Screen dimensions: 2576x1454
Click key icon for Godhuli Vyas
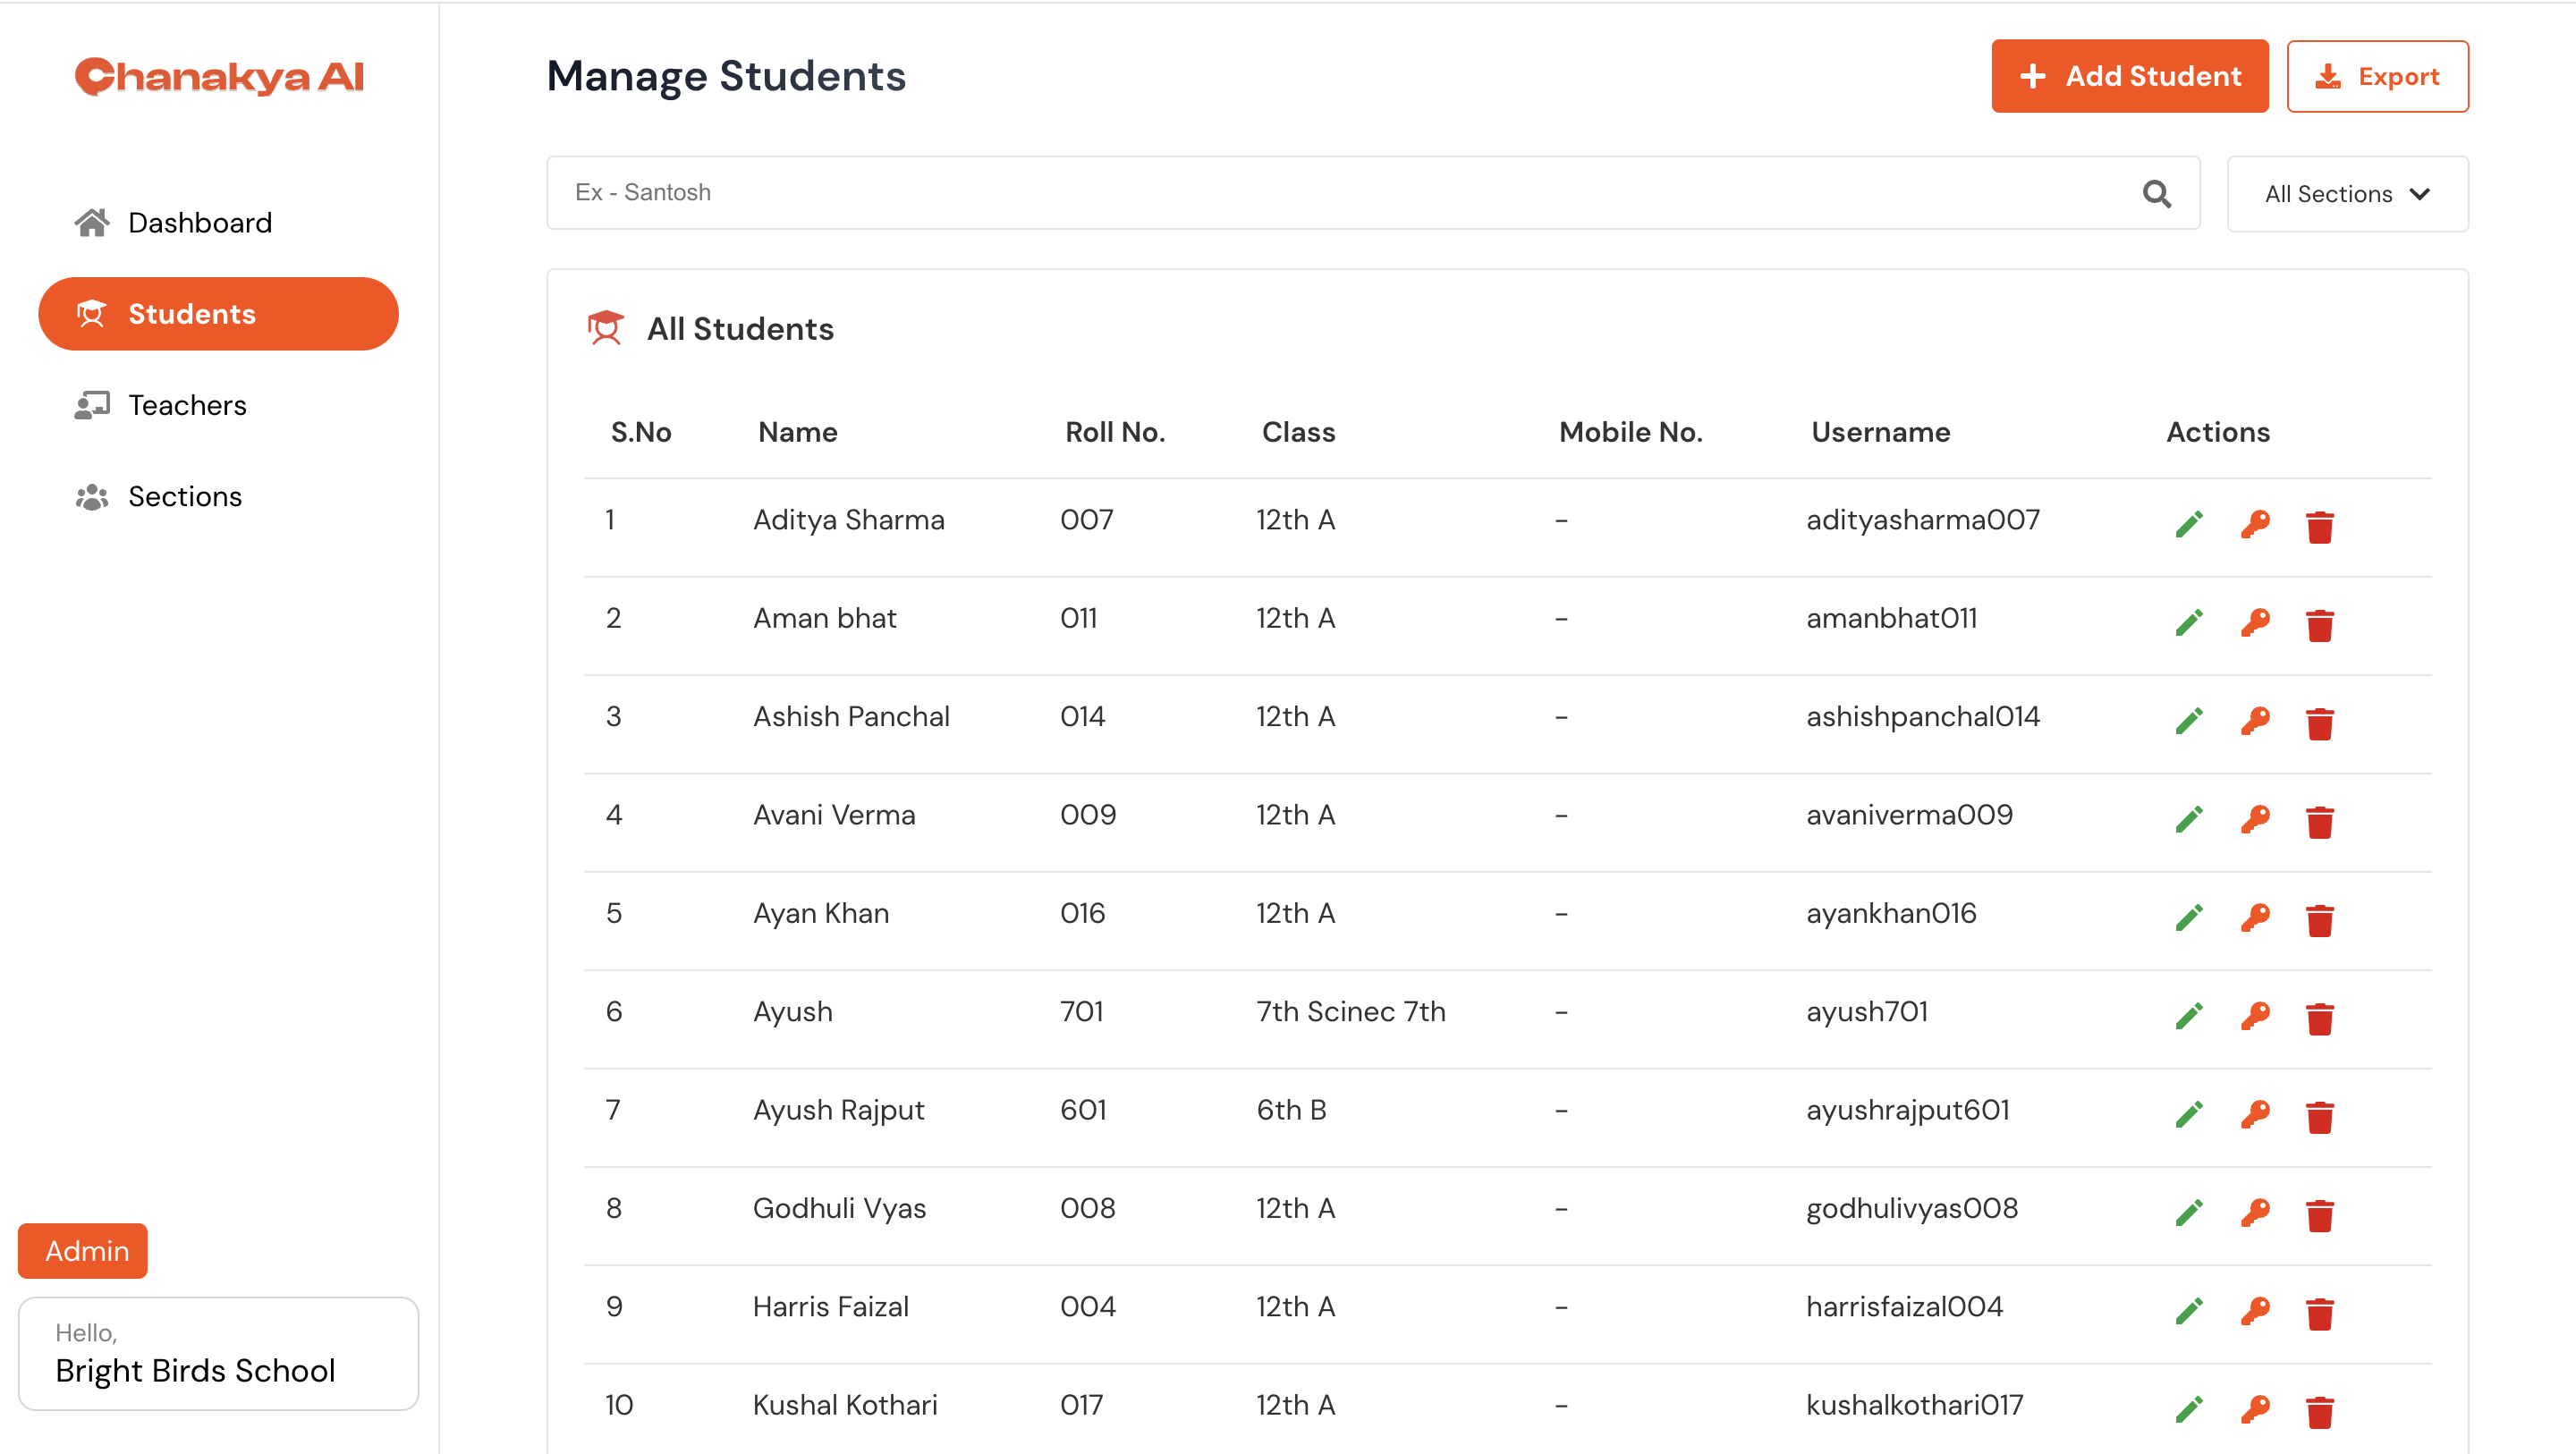pyautogui.click(x=2255, y=1212)
